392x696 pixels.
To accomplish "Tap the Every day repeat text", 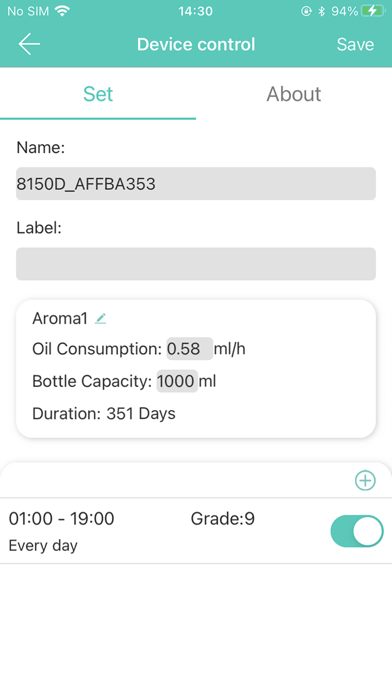I will coord(43,545).
